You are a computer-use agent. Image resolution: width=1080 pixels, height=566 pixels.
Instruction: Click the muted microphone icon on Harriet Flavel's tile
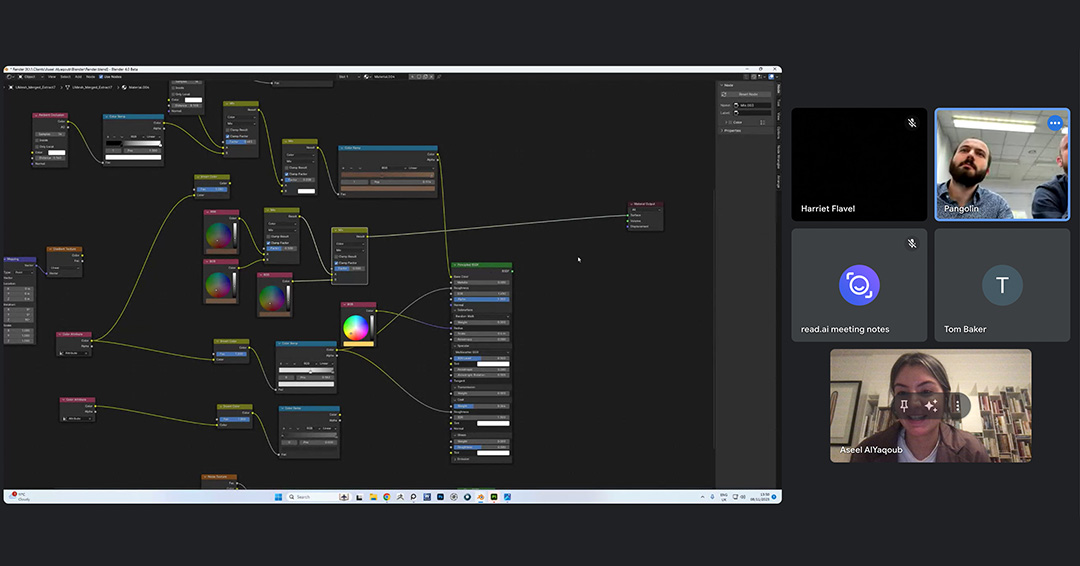pos(911,123)
